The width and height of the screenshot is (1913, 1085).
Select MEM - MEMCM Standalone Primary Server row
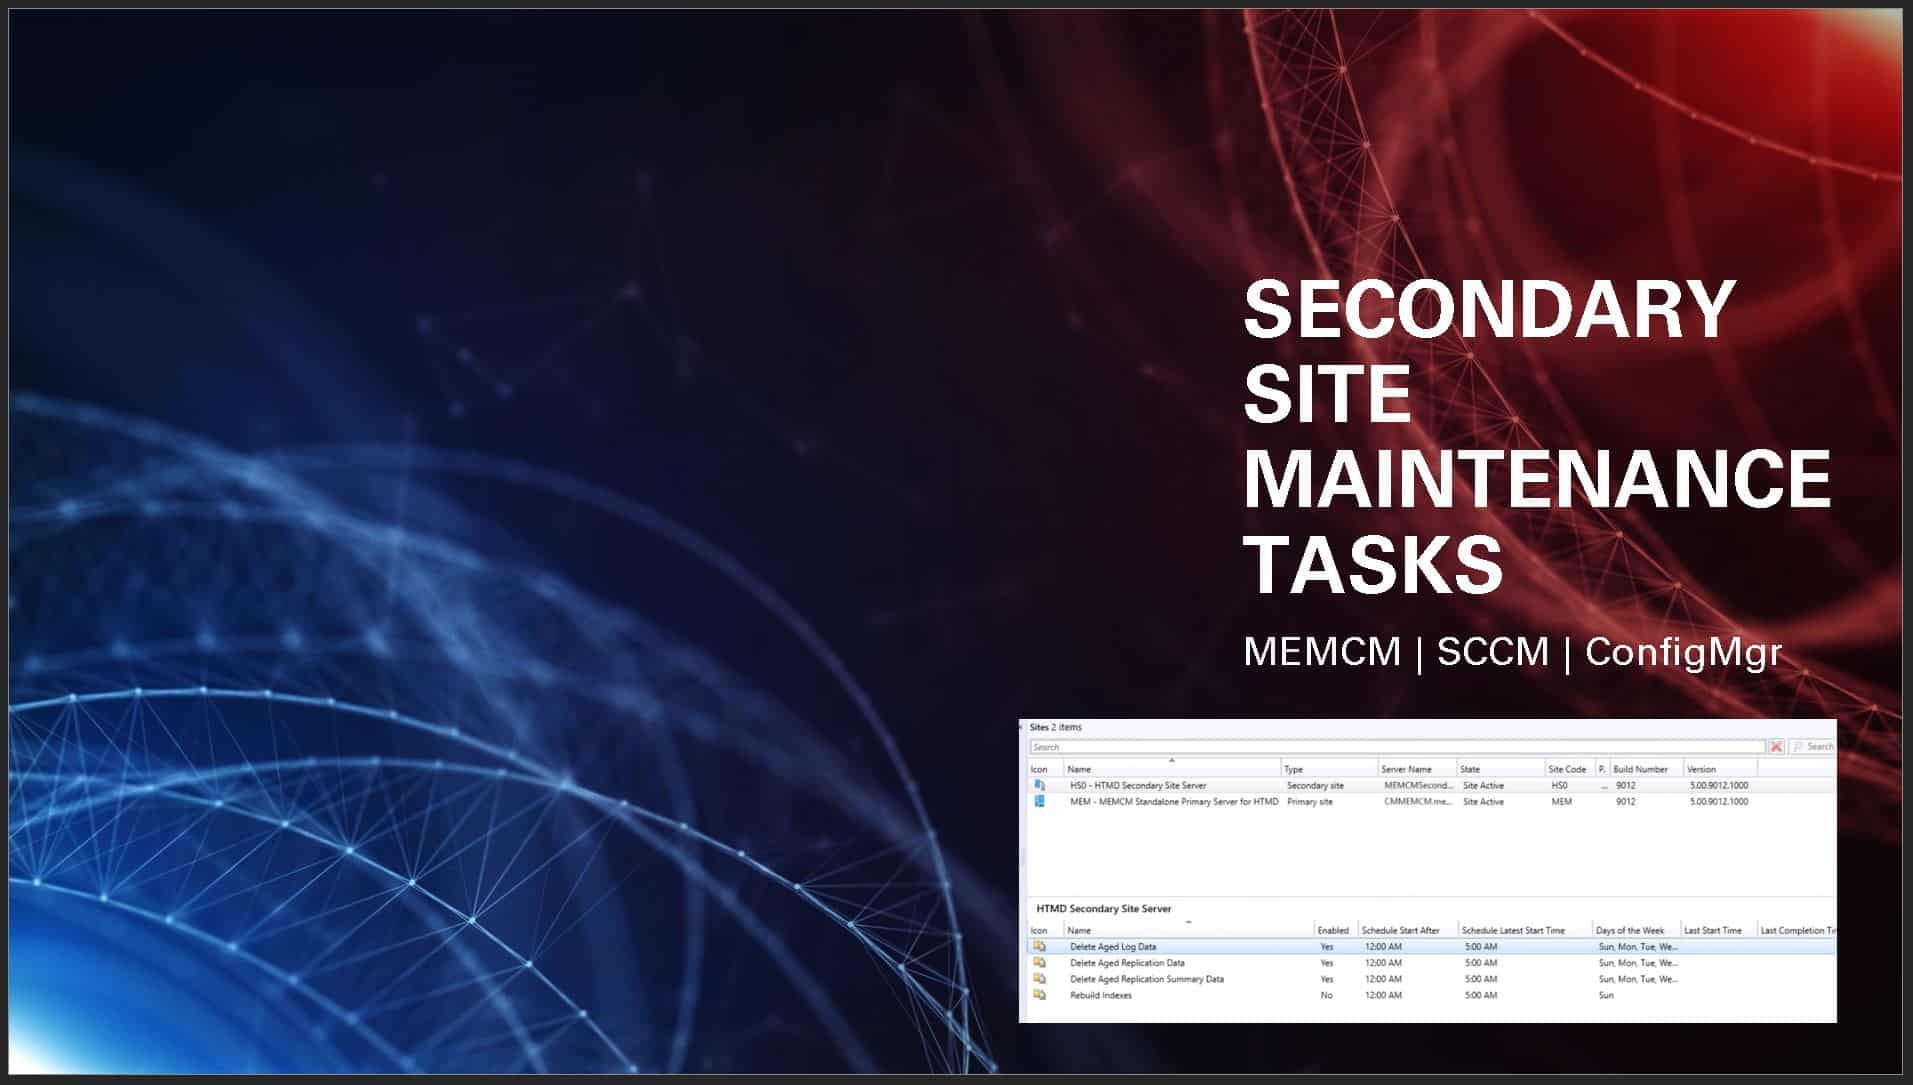pyautogui.click(x=1432, y=801)
